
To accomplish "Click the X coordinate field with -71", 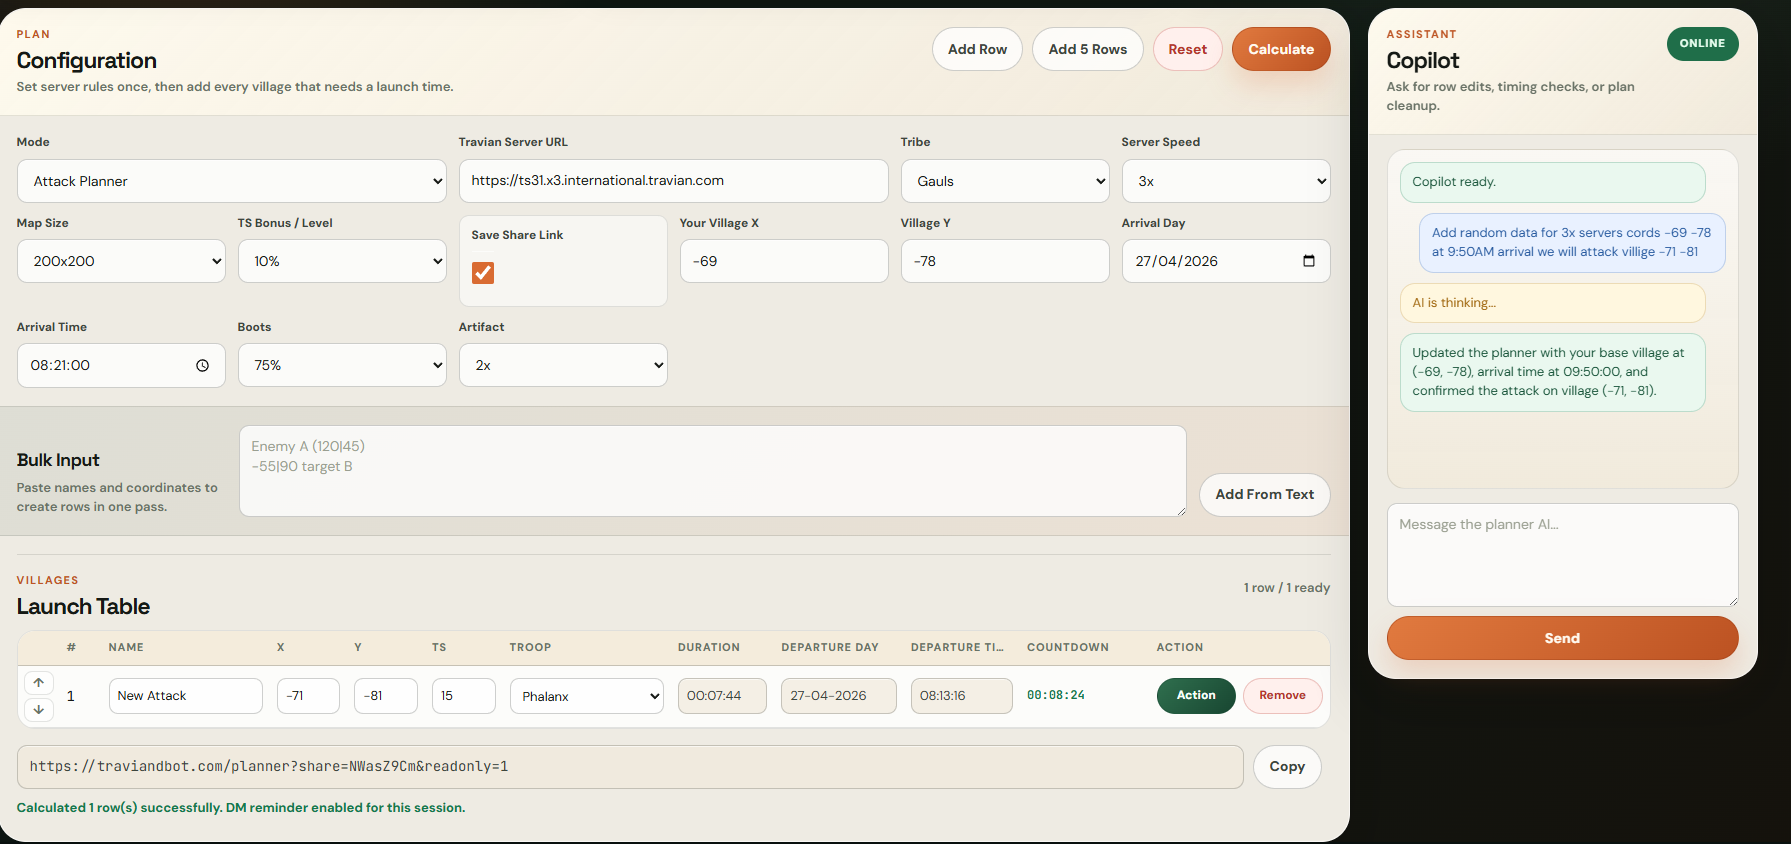I will pyautogui.click(x=308, y=696).
